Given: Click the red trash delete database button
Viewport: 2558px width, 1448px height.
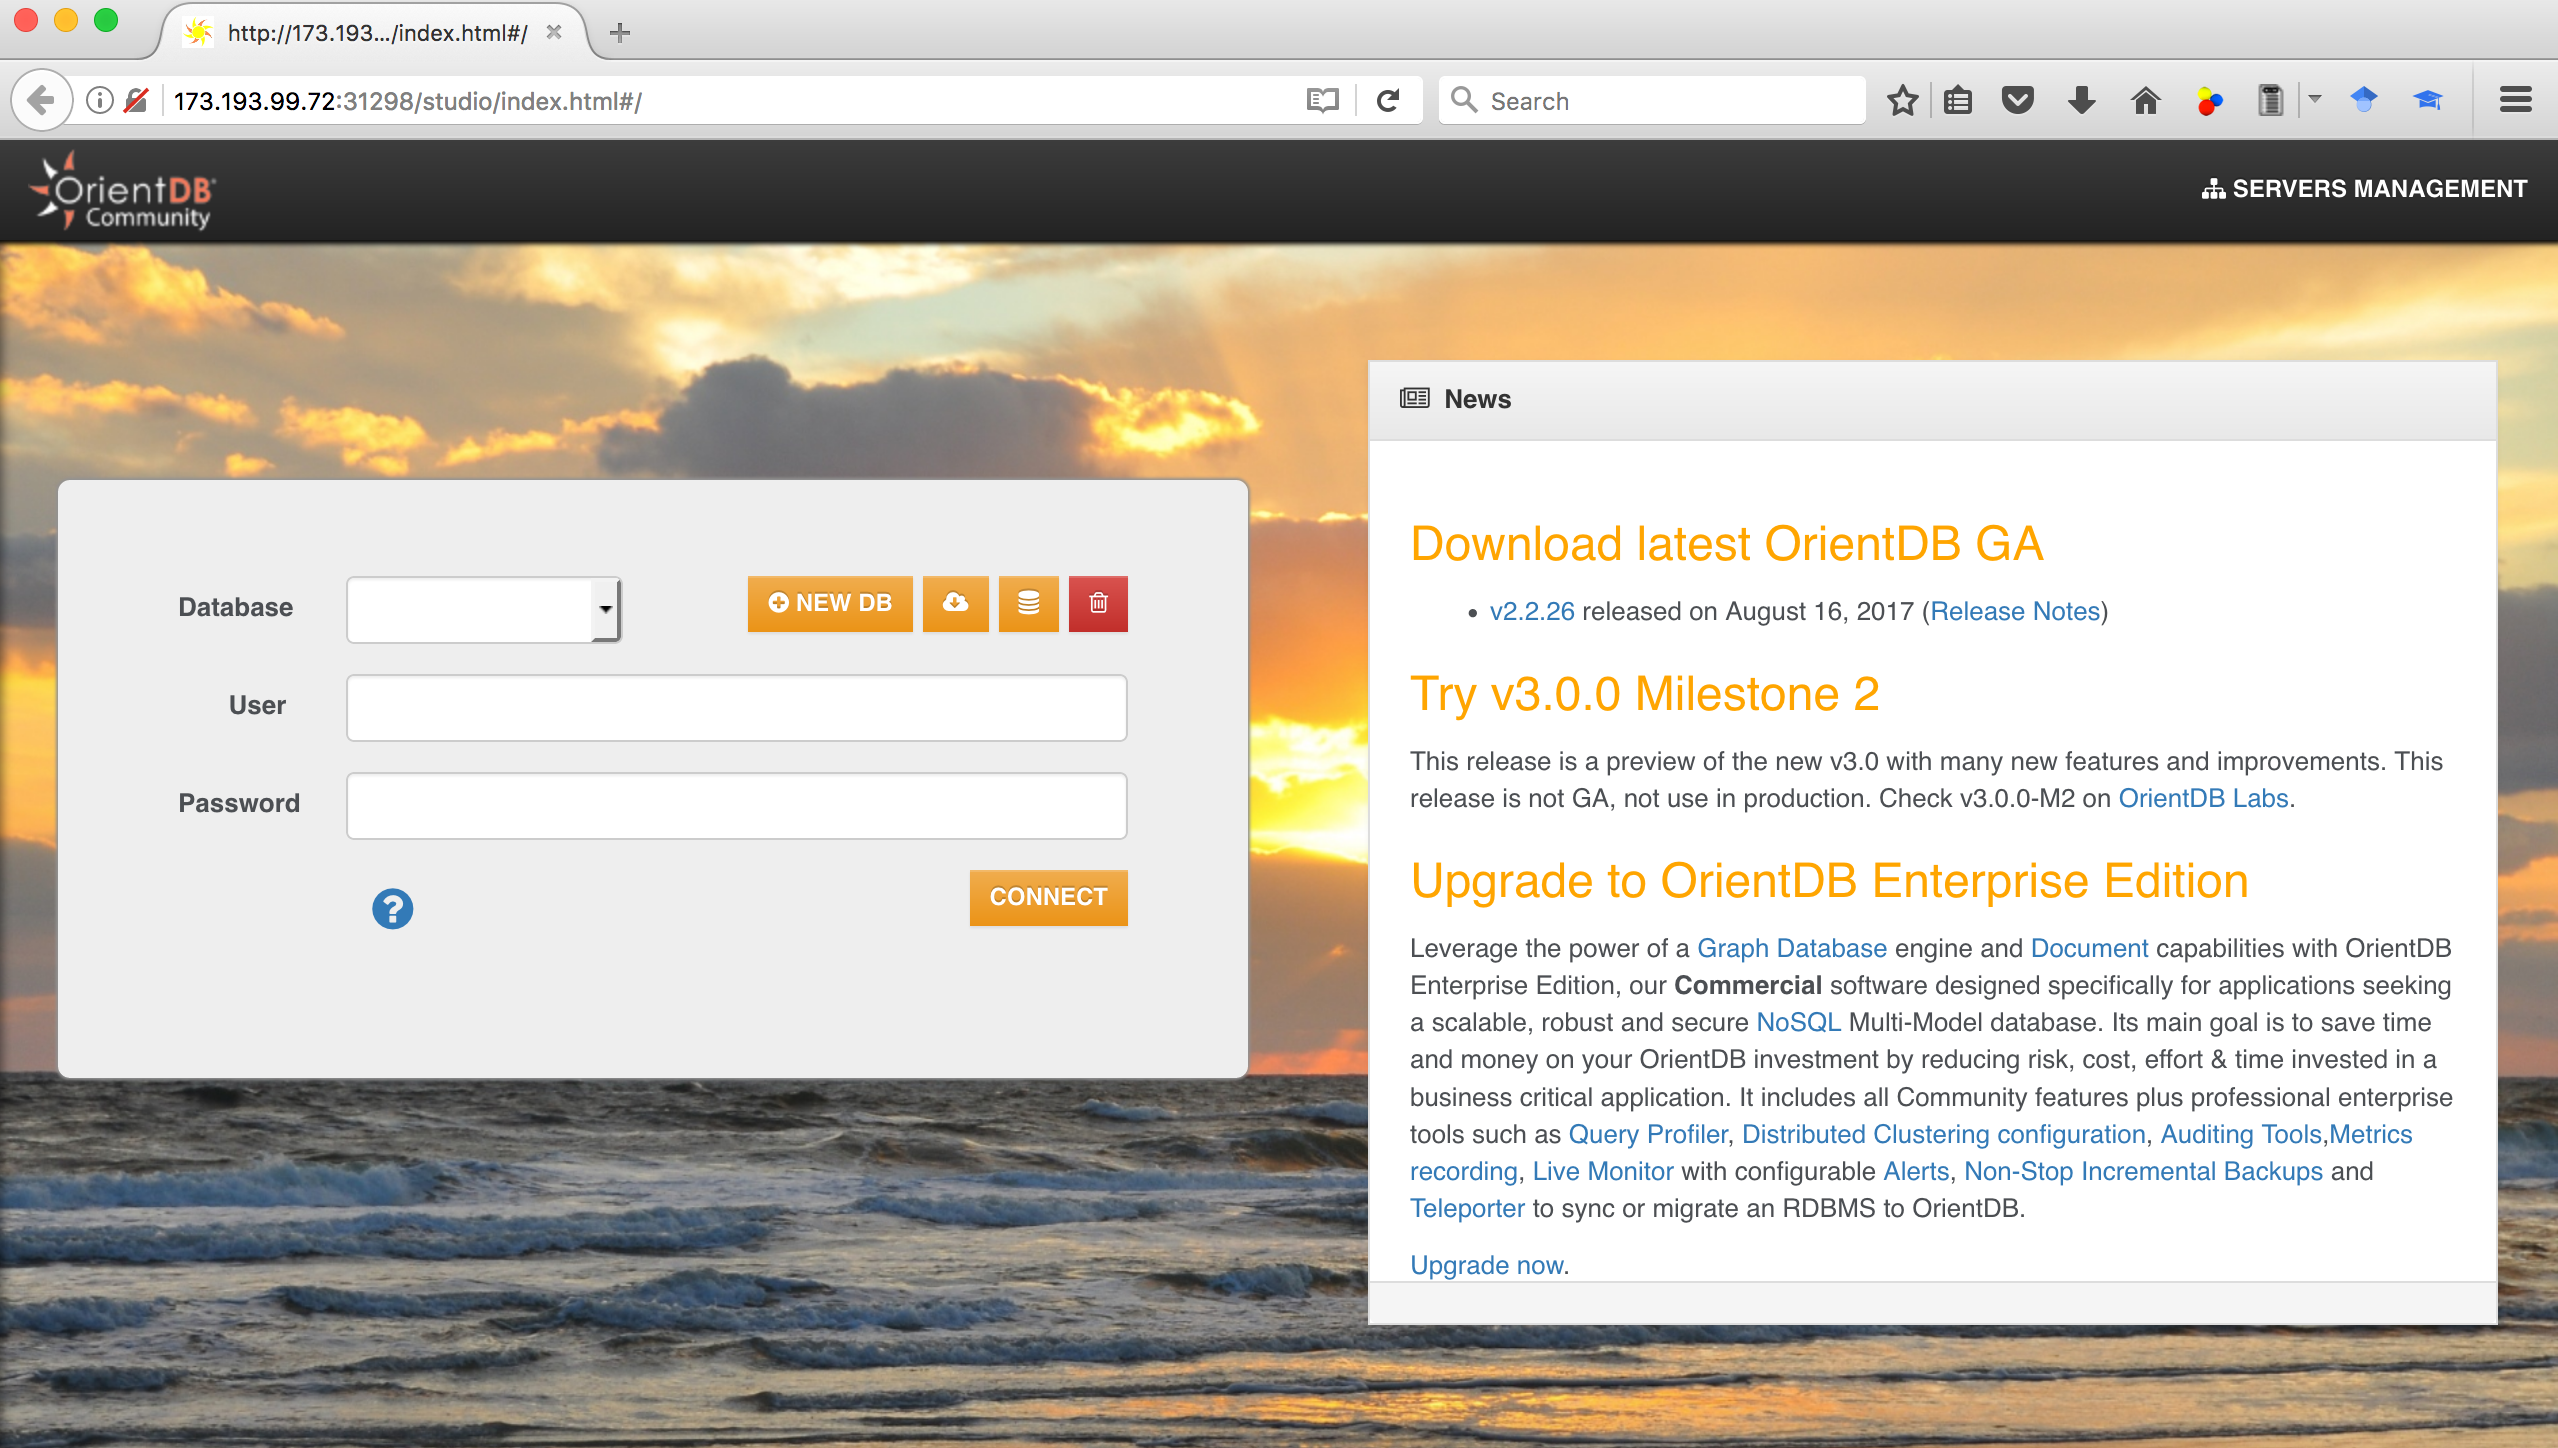Looking at the screenshot, I should (x=1098, y=603).
